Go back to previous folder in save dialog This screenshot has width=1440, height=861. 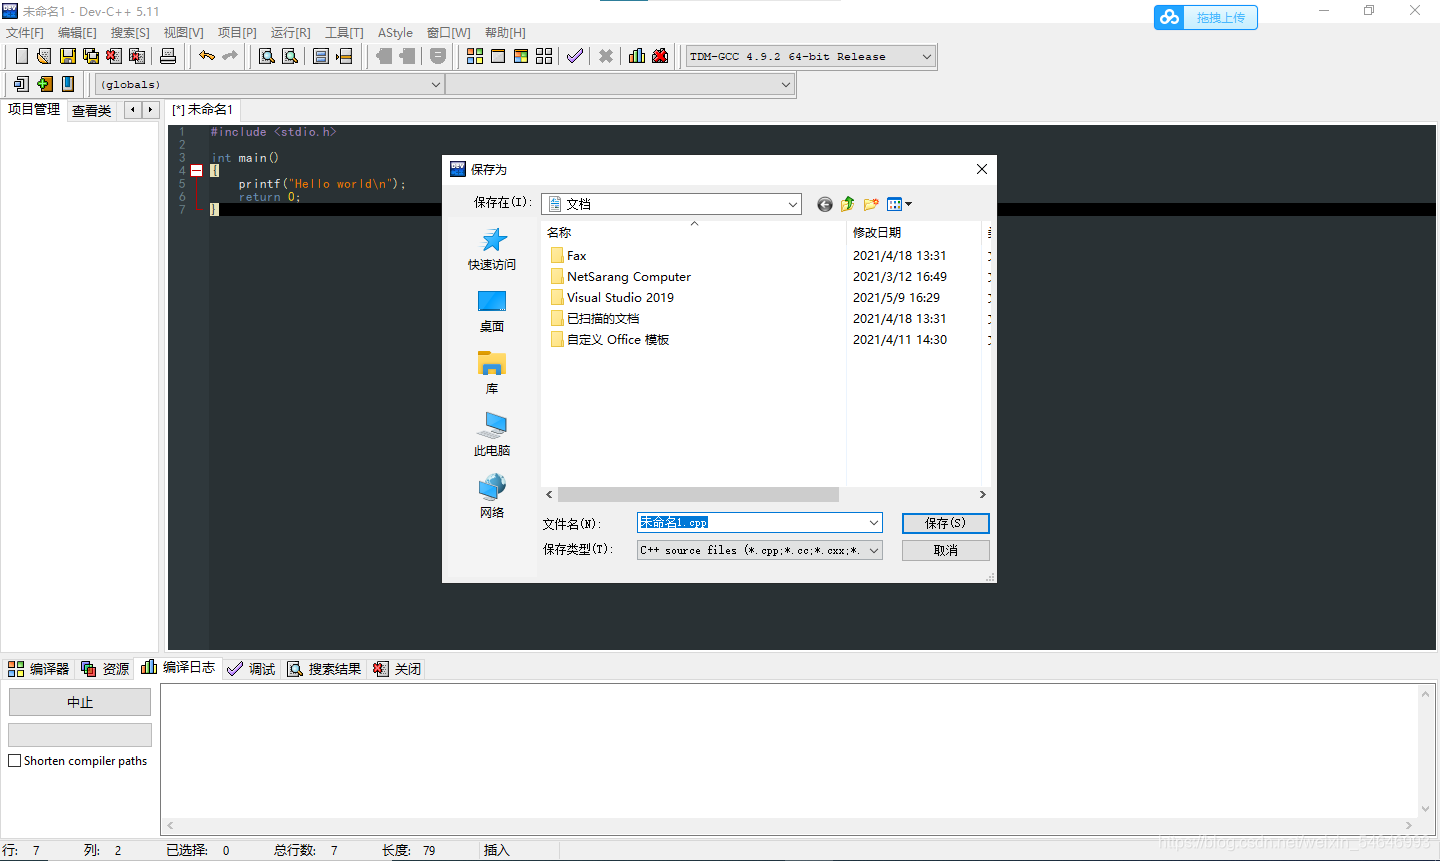[x=825, y=204]
